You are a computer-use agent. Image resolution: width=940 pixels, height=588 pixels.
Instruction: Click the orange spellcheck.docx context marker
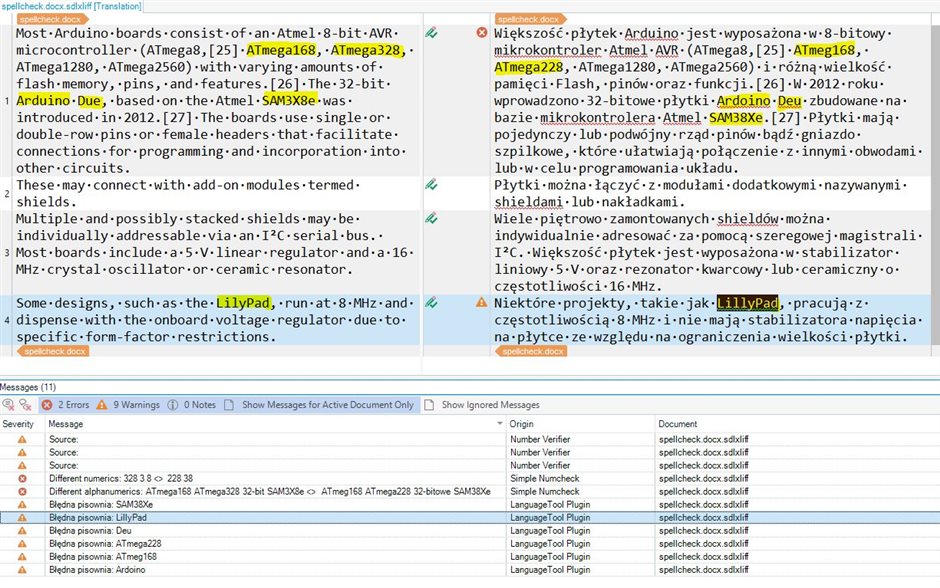click(x=54, y=19)
